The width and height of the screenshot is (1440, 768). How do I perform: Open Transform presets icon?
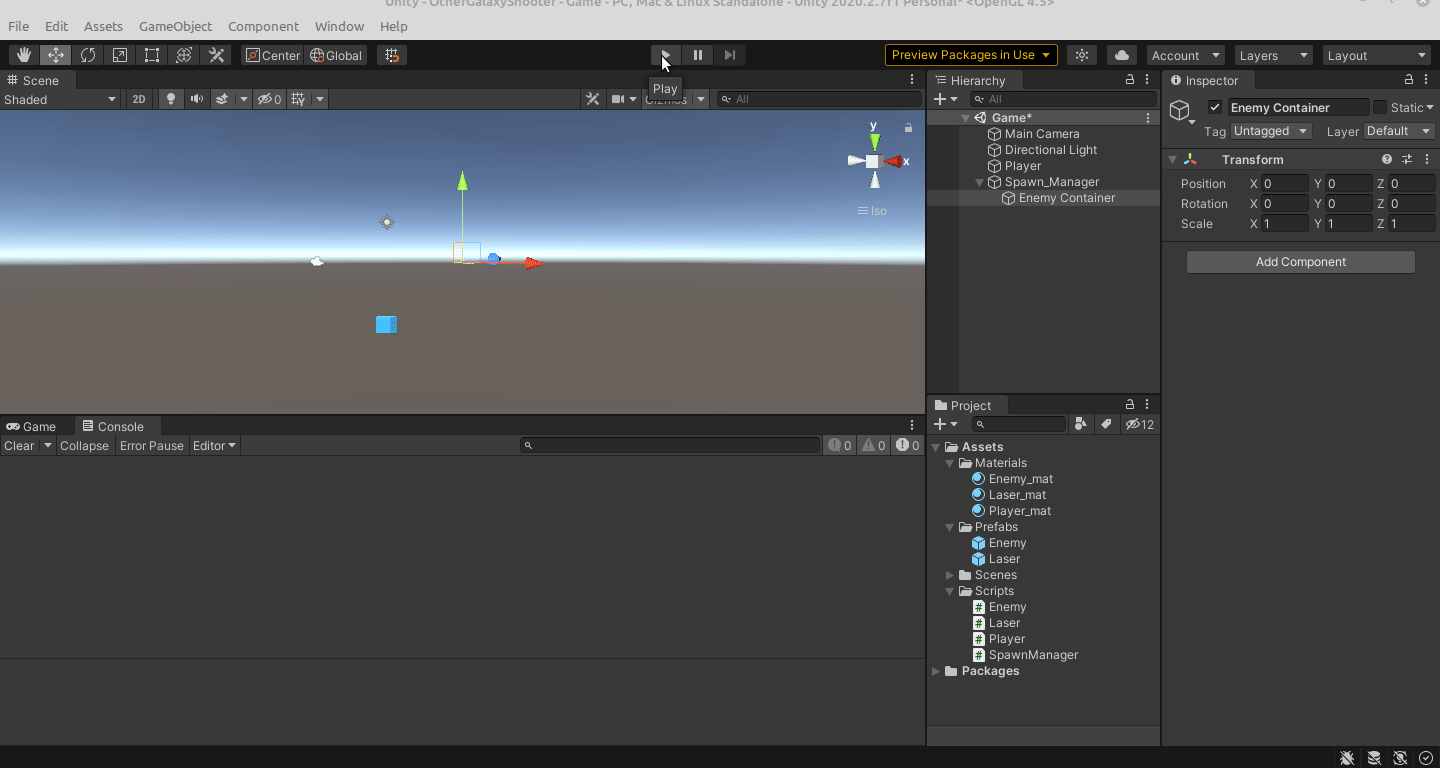tap(1407, 159)
